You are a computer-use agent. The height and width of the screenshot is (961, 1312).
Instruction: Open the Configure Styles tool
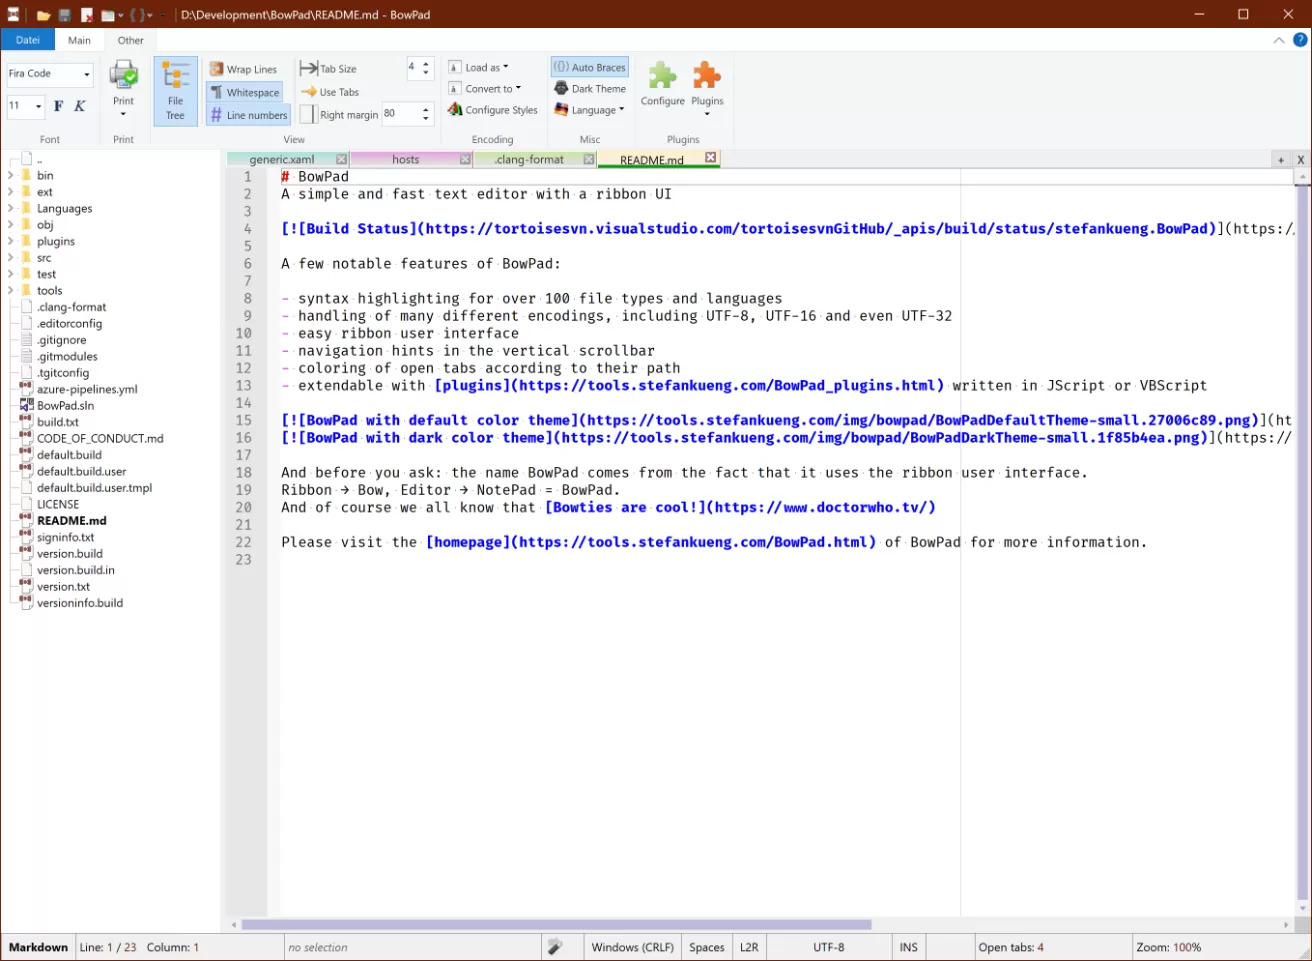(493, 110)
